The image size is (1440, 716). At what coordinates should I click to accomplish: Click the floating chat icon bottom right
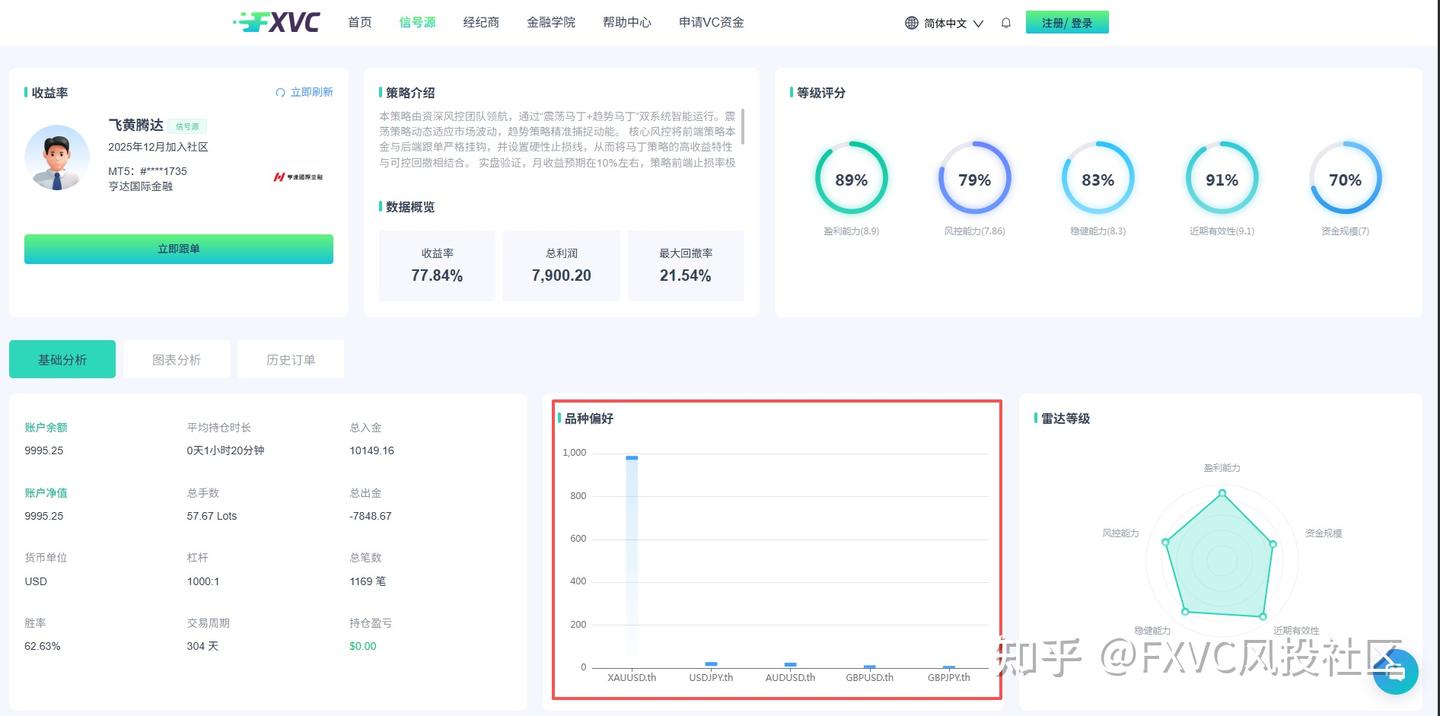(1396, 672)
